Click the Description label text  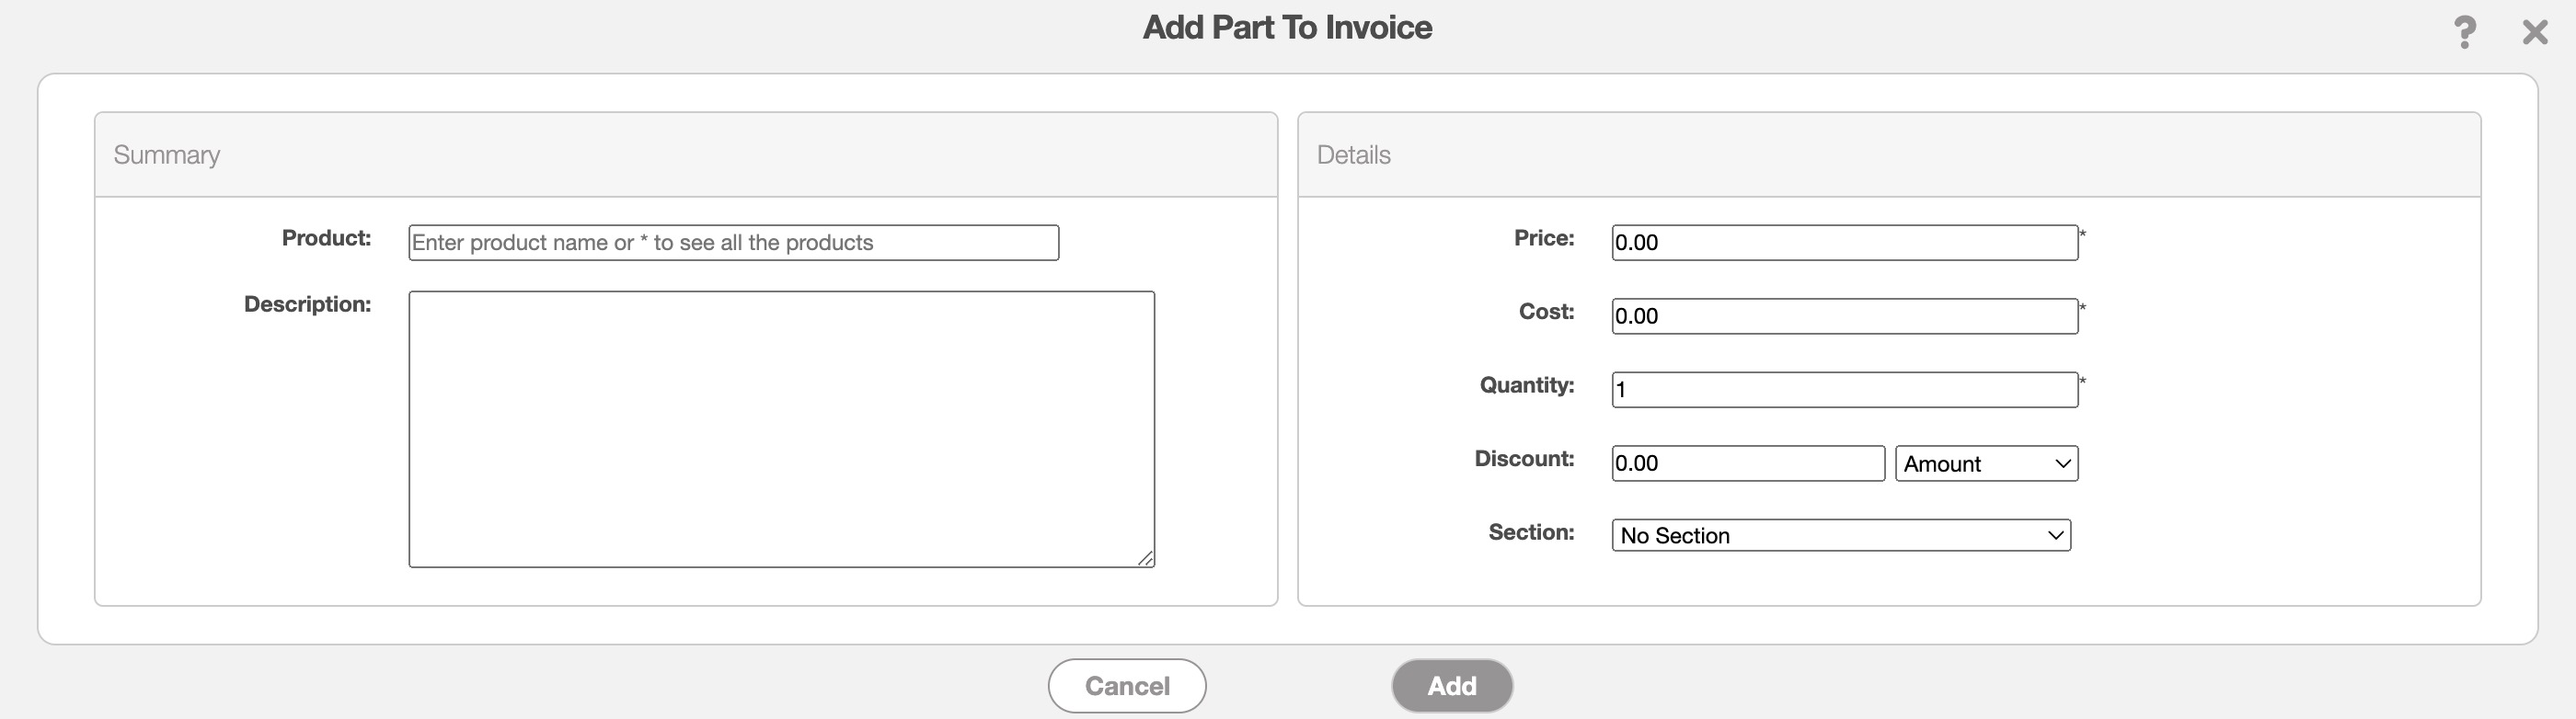click(307, 304)
